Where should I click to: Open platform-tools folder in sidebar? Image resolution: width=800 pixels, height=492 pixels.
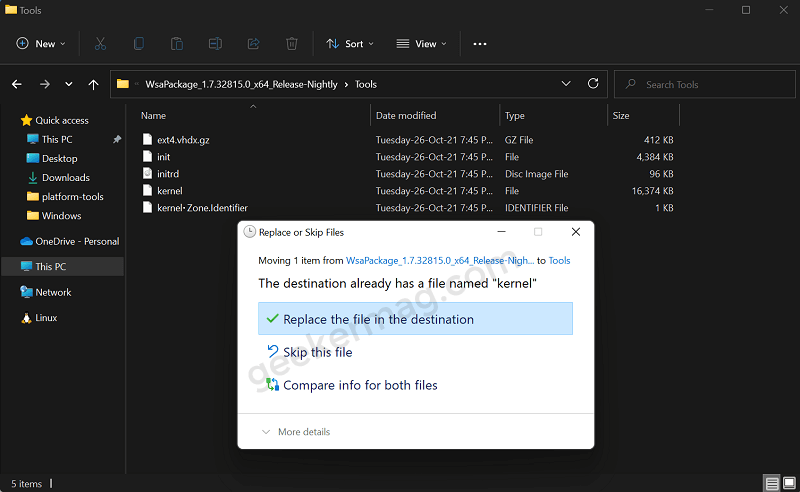[x=72, y=196]
